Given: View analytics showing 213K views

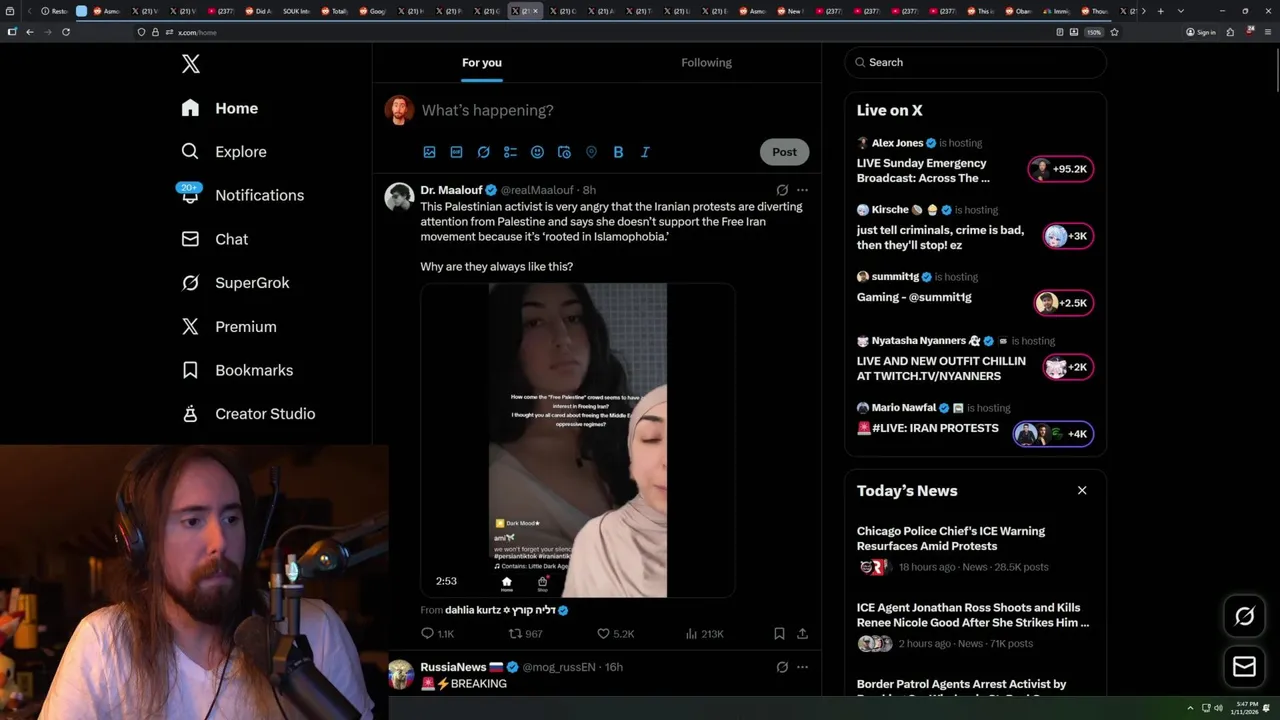Looking at the screenshot, I should tap(704, 634).
